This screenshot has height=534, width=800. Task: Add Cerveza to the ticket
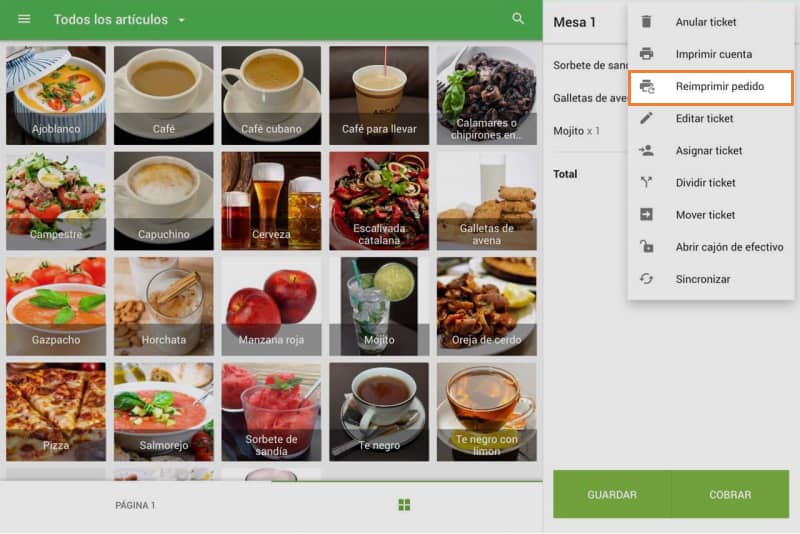coord(271,201)
